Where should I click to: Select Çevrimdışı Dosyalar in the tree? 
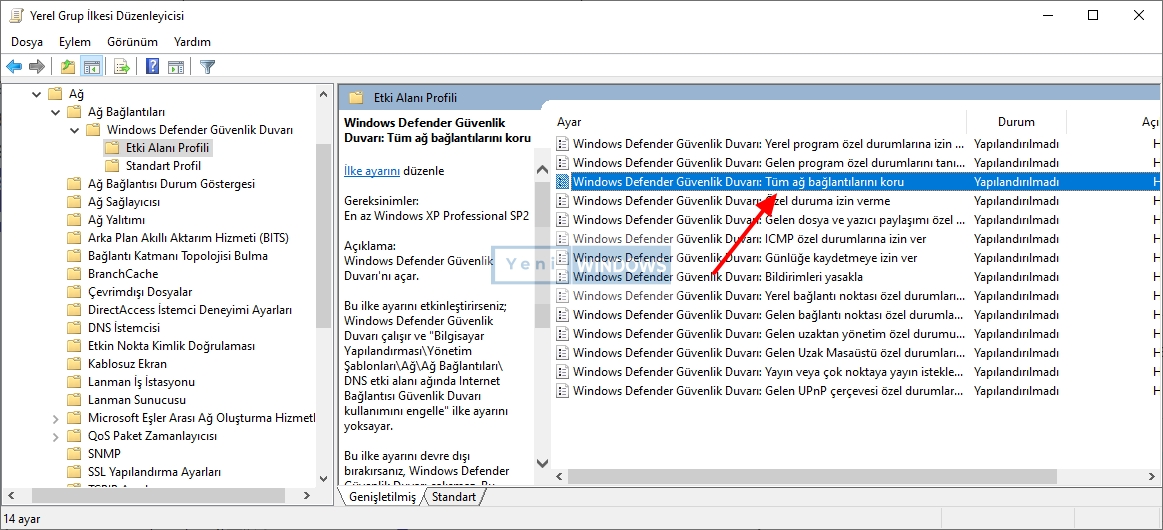pyautogui.click(x=140, y=291)
